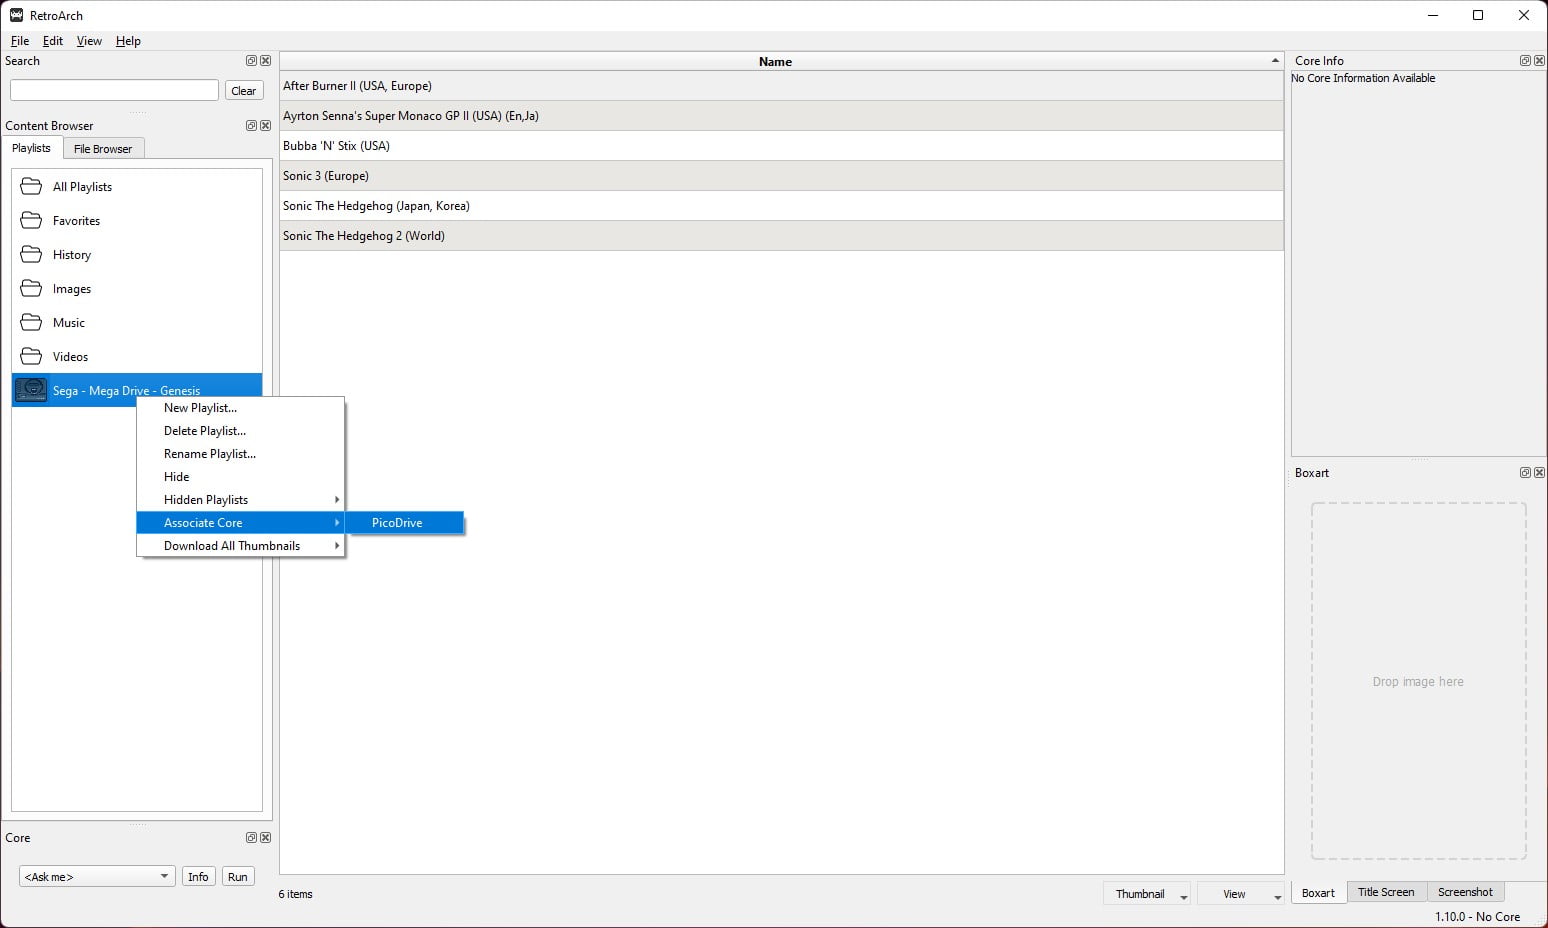Screen dimensions: 1548x928
Task: Select Sonic The Hedgehog 2 (World)
Action: (x=781, y=236)
